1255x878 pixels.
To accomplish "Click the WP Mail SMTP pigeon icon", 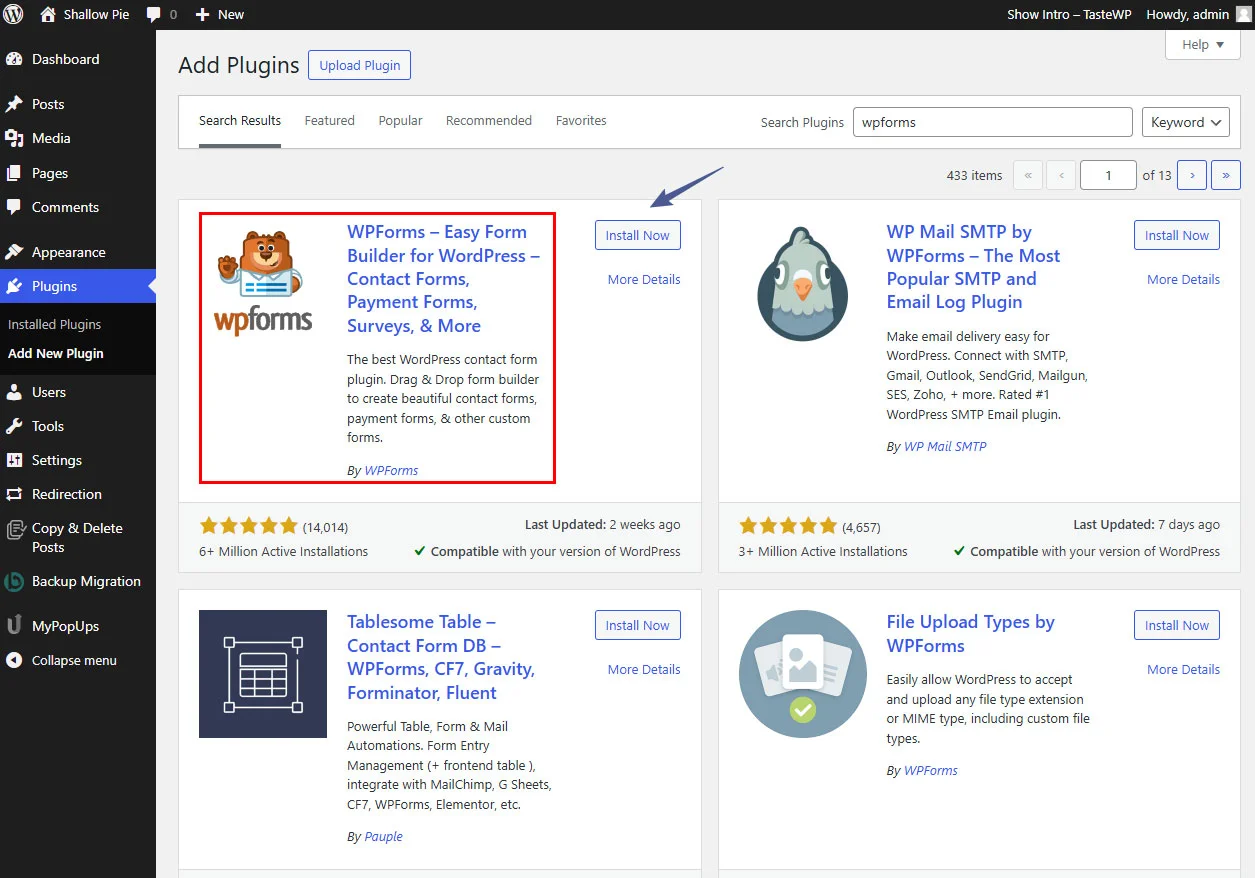I will pos(802,284).
